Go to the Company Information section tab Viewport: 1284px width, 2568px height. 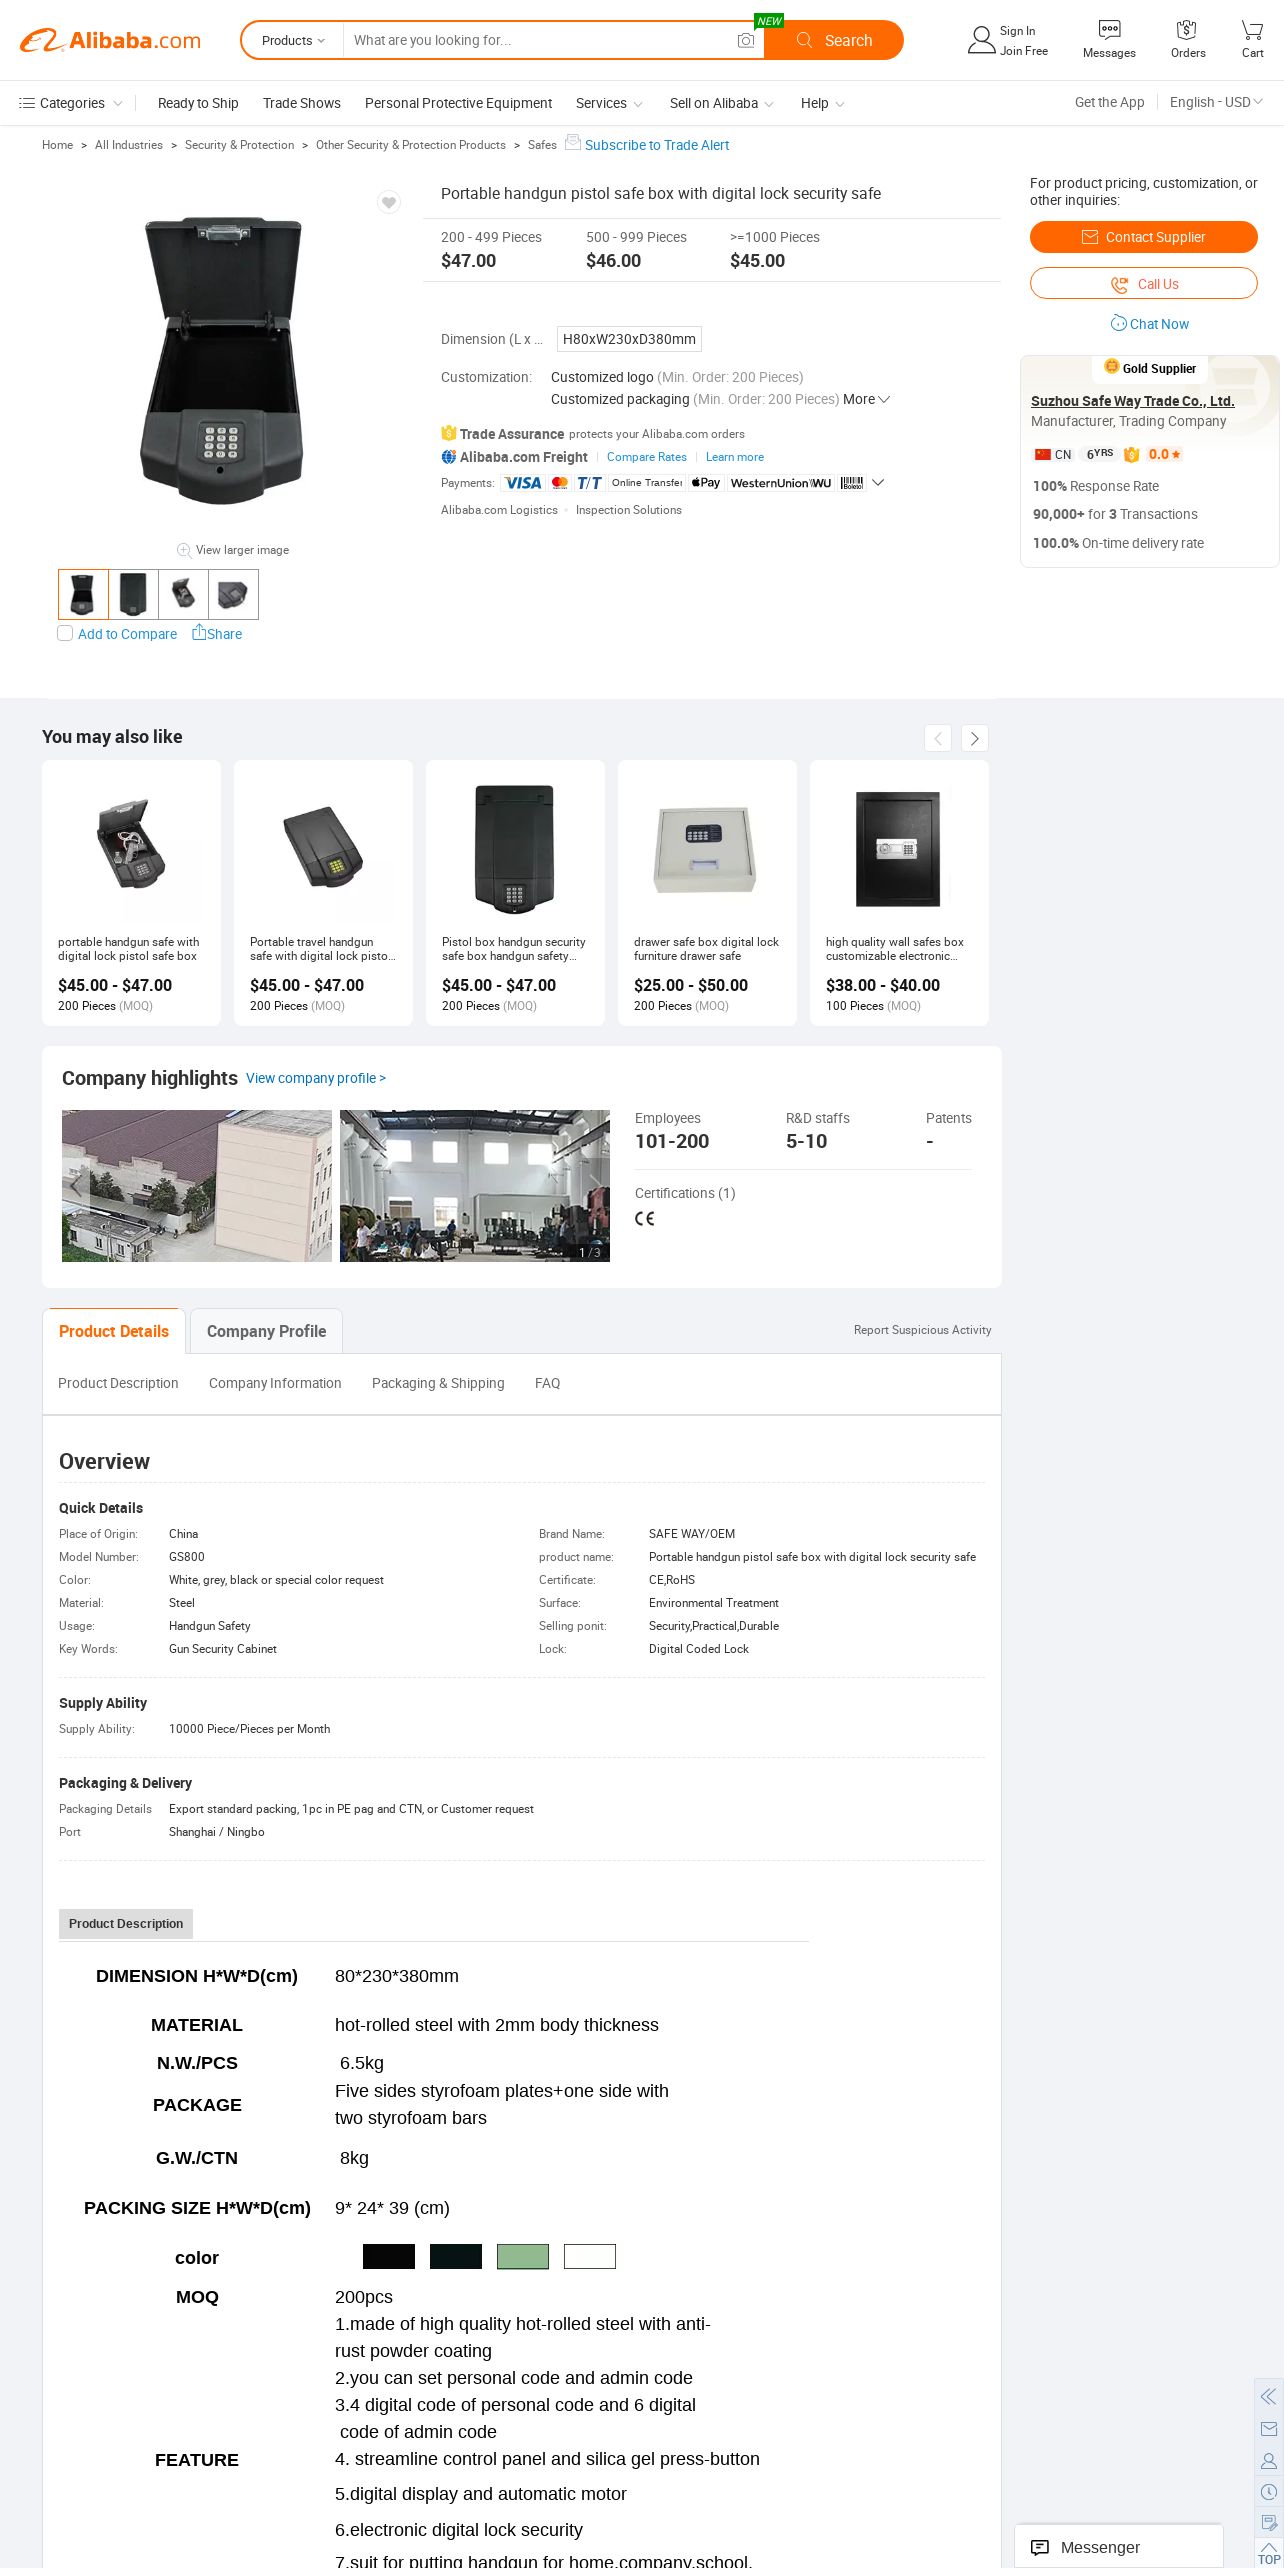tap(275, 1383)
